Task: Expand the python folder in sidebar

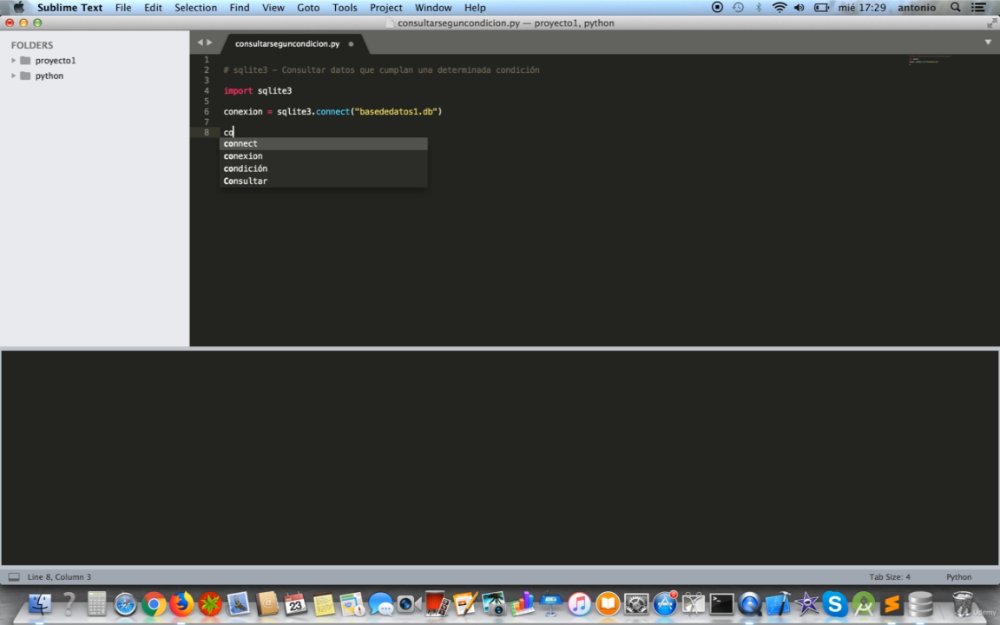Action: (x=13, y=76)
